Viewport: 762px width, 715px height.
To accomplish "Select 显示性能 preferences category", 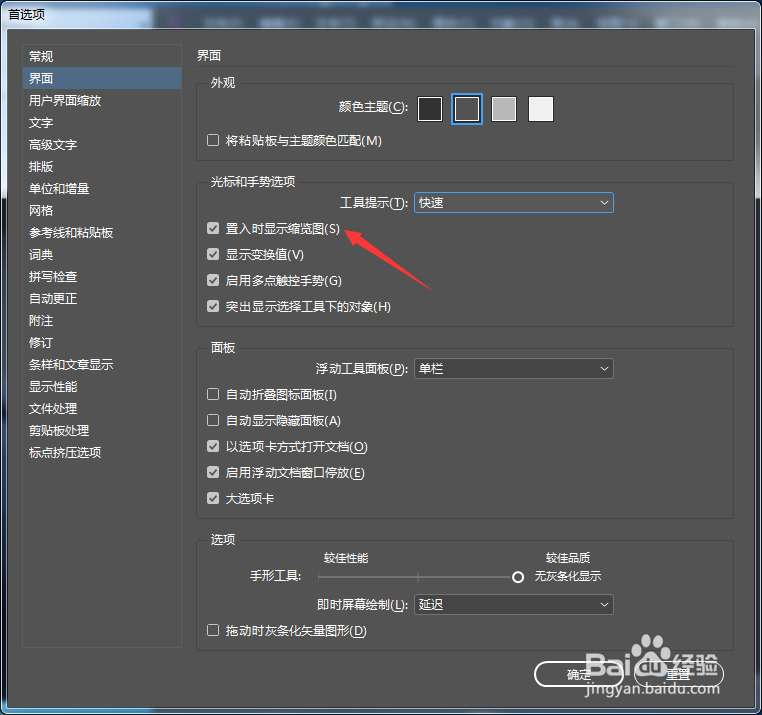I will [x=102, y=387].
